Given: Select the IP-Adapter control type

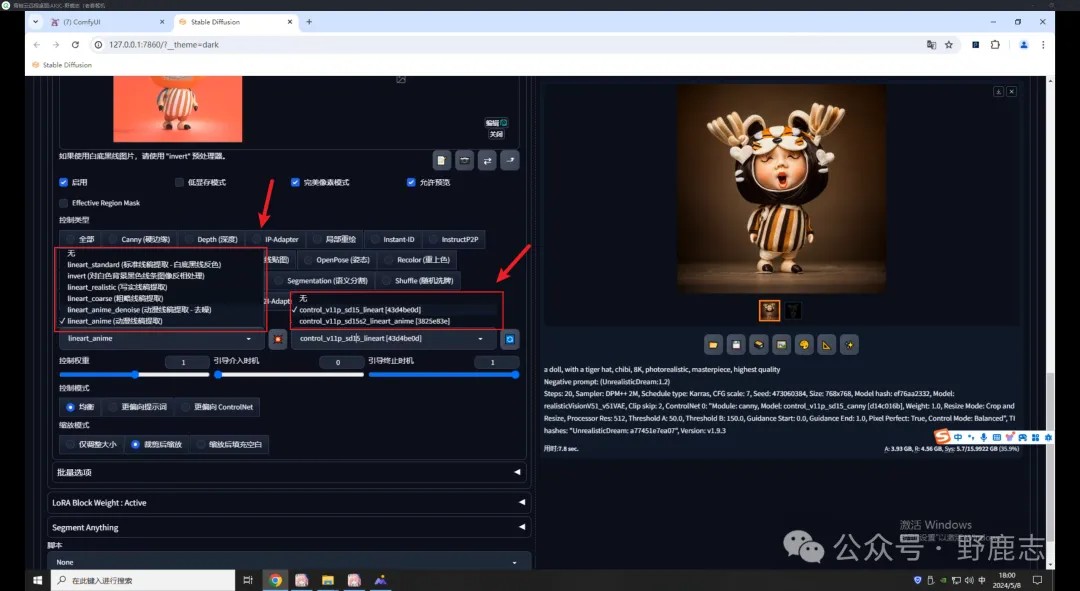Looking at the screenshot, I should point(276,240).
